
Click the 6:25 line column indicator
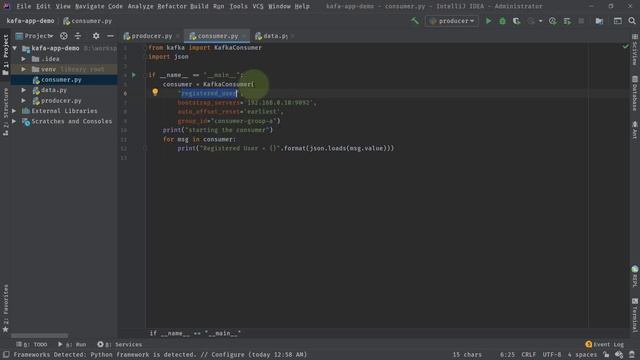[507, 355]
